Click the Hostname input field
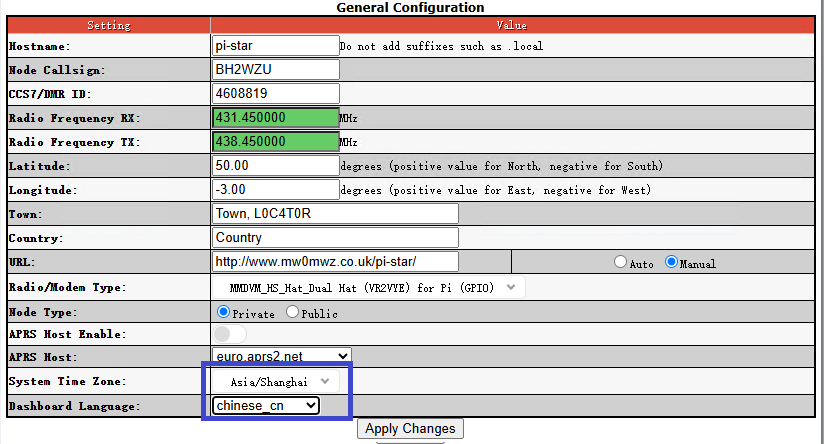824x444 pixels. click(x=275, y=46)
